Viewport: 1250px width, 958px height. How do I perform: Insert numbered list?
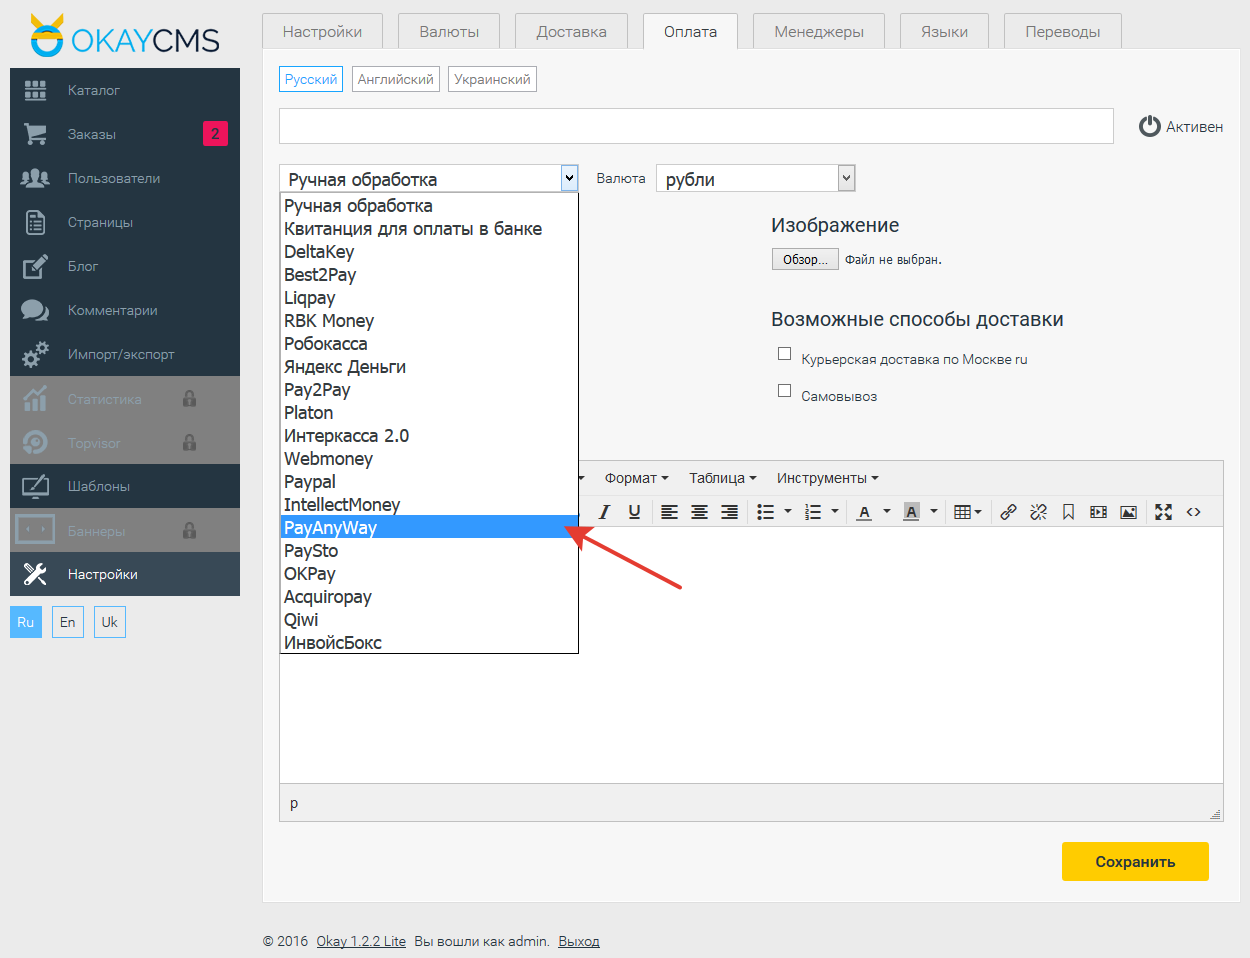813,512
